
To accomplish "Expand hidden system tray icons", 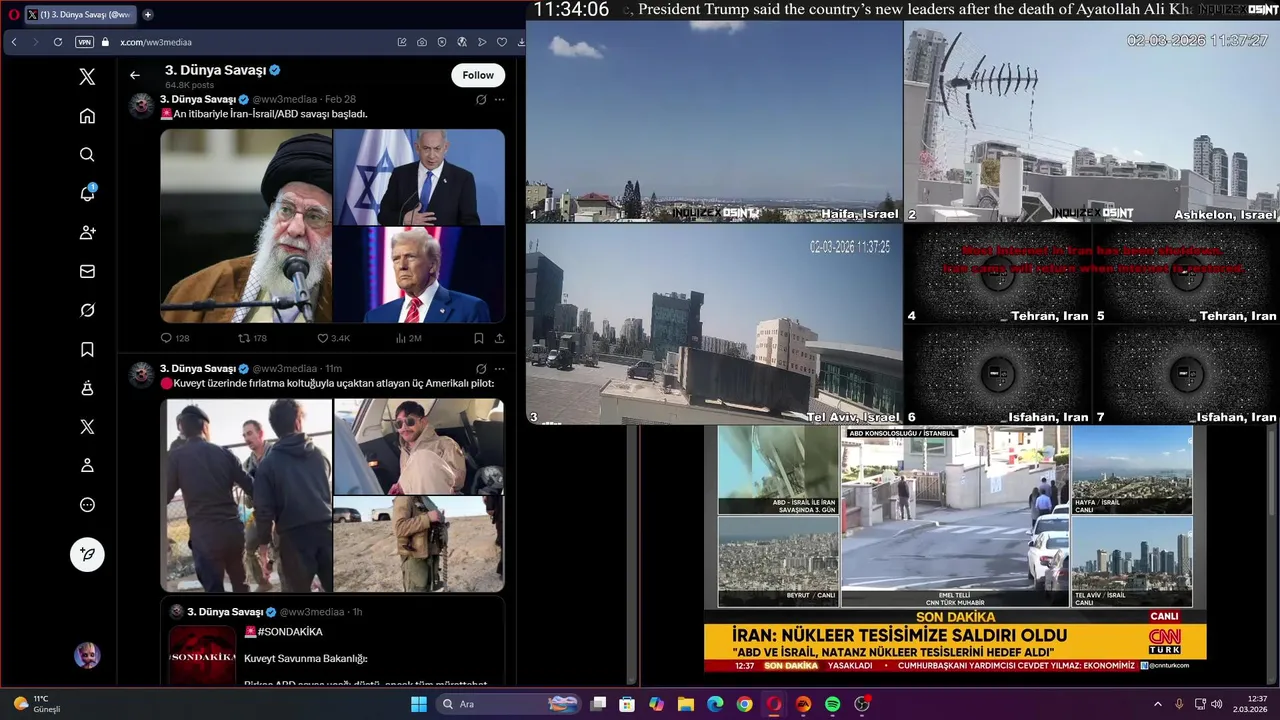I will [1158, 704].
